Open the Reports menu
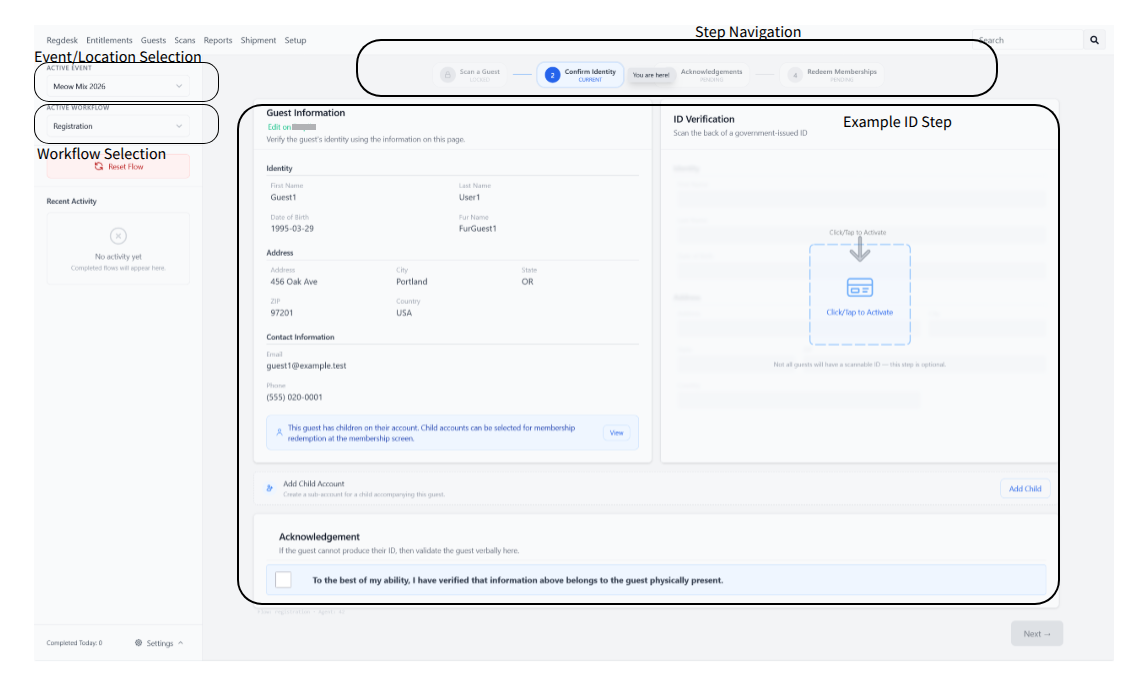The height and width of the screenshot is (687, 1147). [218, 40]
